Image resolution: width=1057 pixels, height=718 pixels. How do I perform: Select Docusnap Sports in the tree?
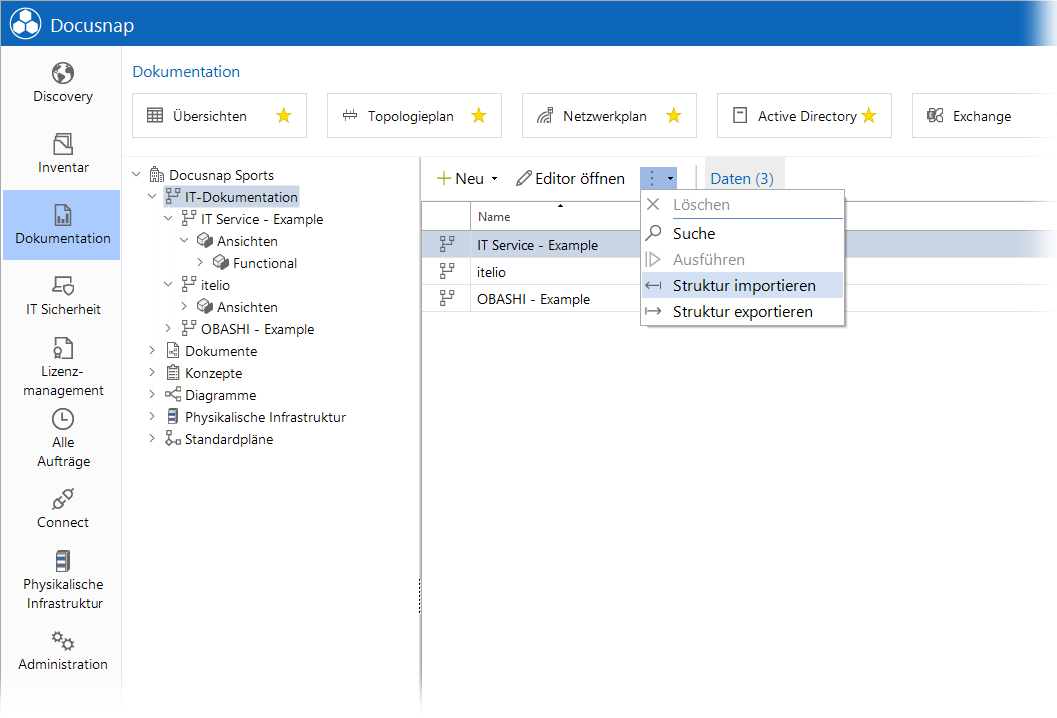click(221, 175)
